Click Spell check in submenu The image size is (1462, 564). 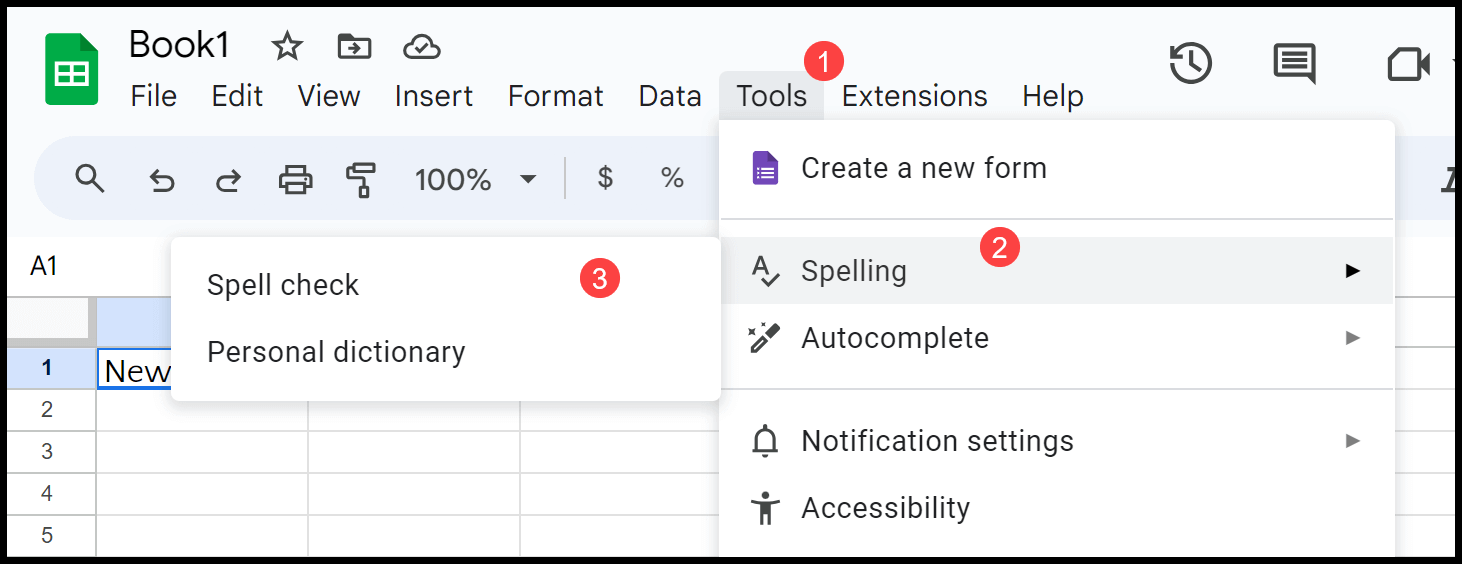tap(446, 285)
